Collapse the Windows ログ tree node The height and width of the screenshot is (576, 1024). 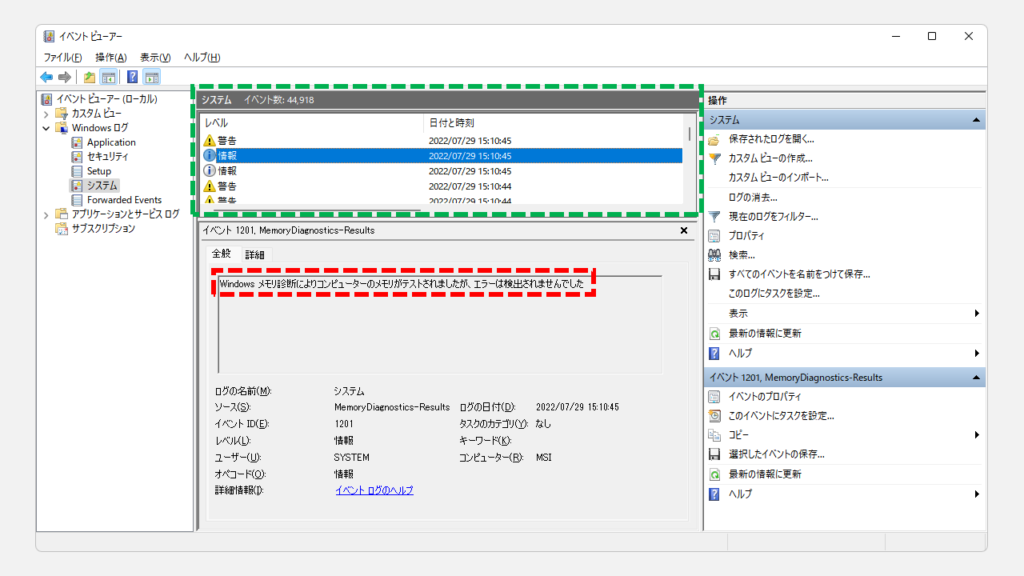pyautogui.click(x=46, y=128)
